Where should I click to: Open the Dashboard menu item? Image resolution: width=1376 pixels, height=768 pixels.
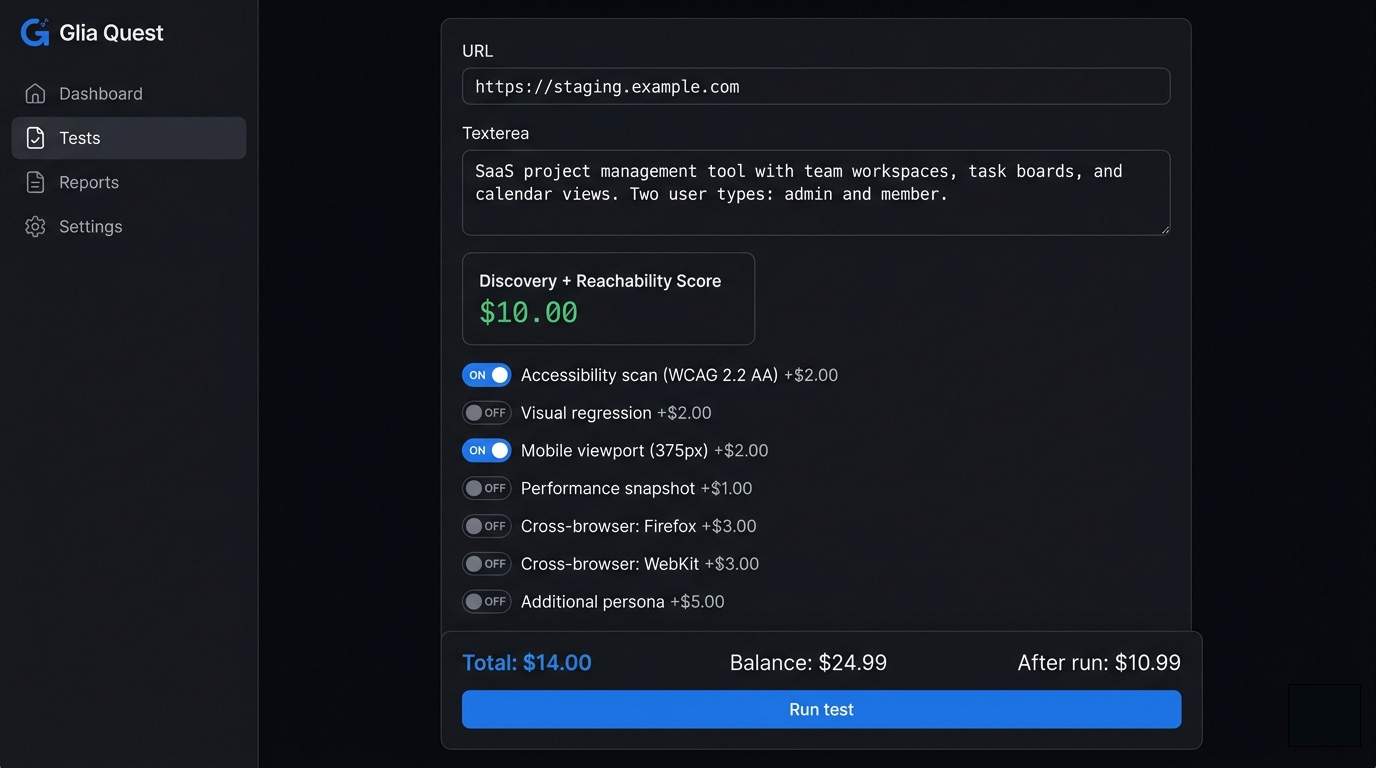coord(129,93)
